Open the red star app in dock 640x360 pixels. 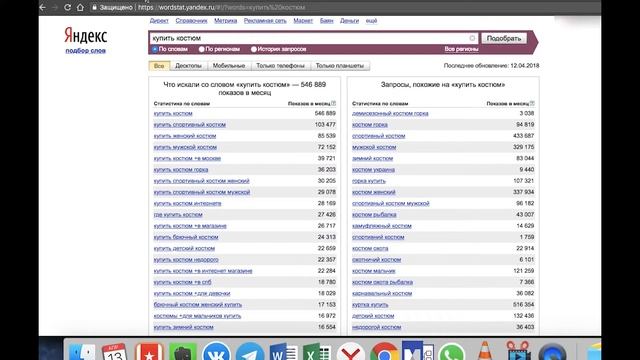tap(149, 352)
